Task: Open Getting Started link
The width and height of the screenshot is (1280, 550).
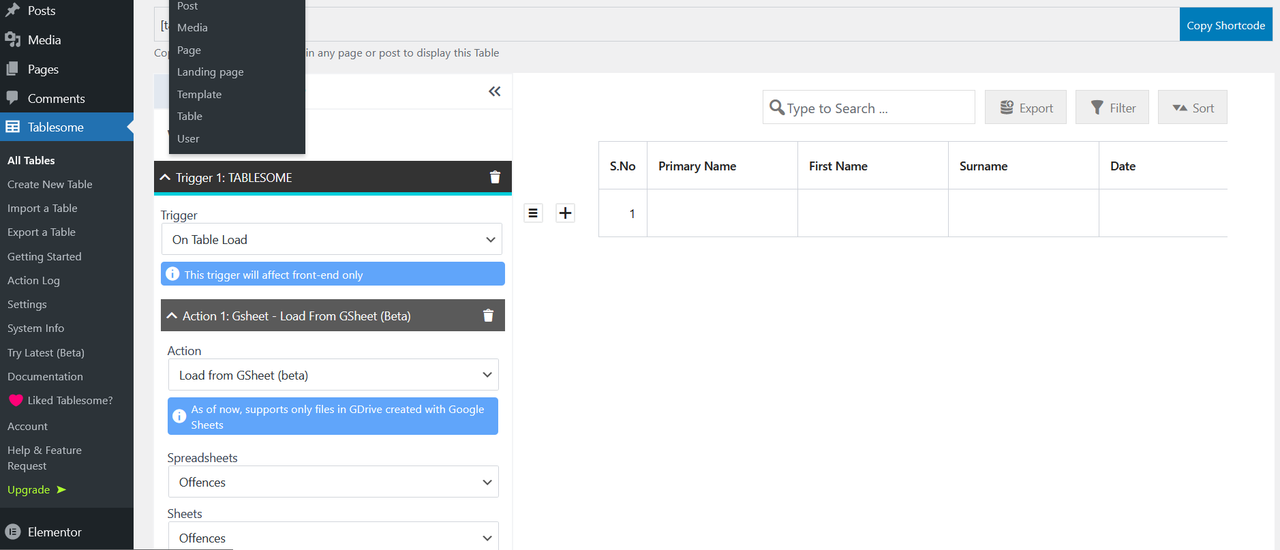Action: click(44, 256)
